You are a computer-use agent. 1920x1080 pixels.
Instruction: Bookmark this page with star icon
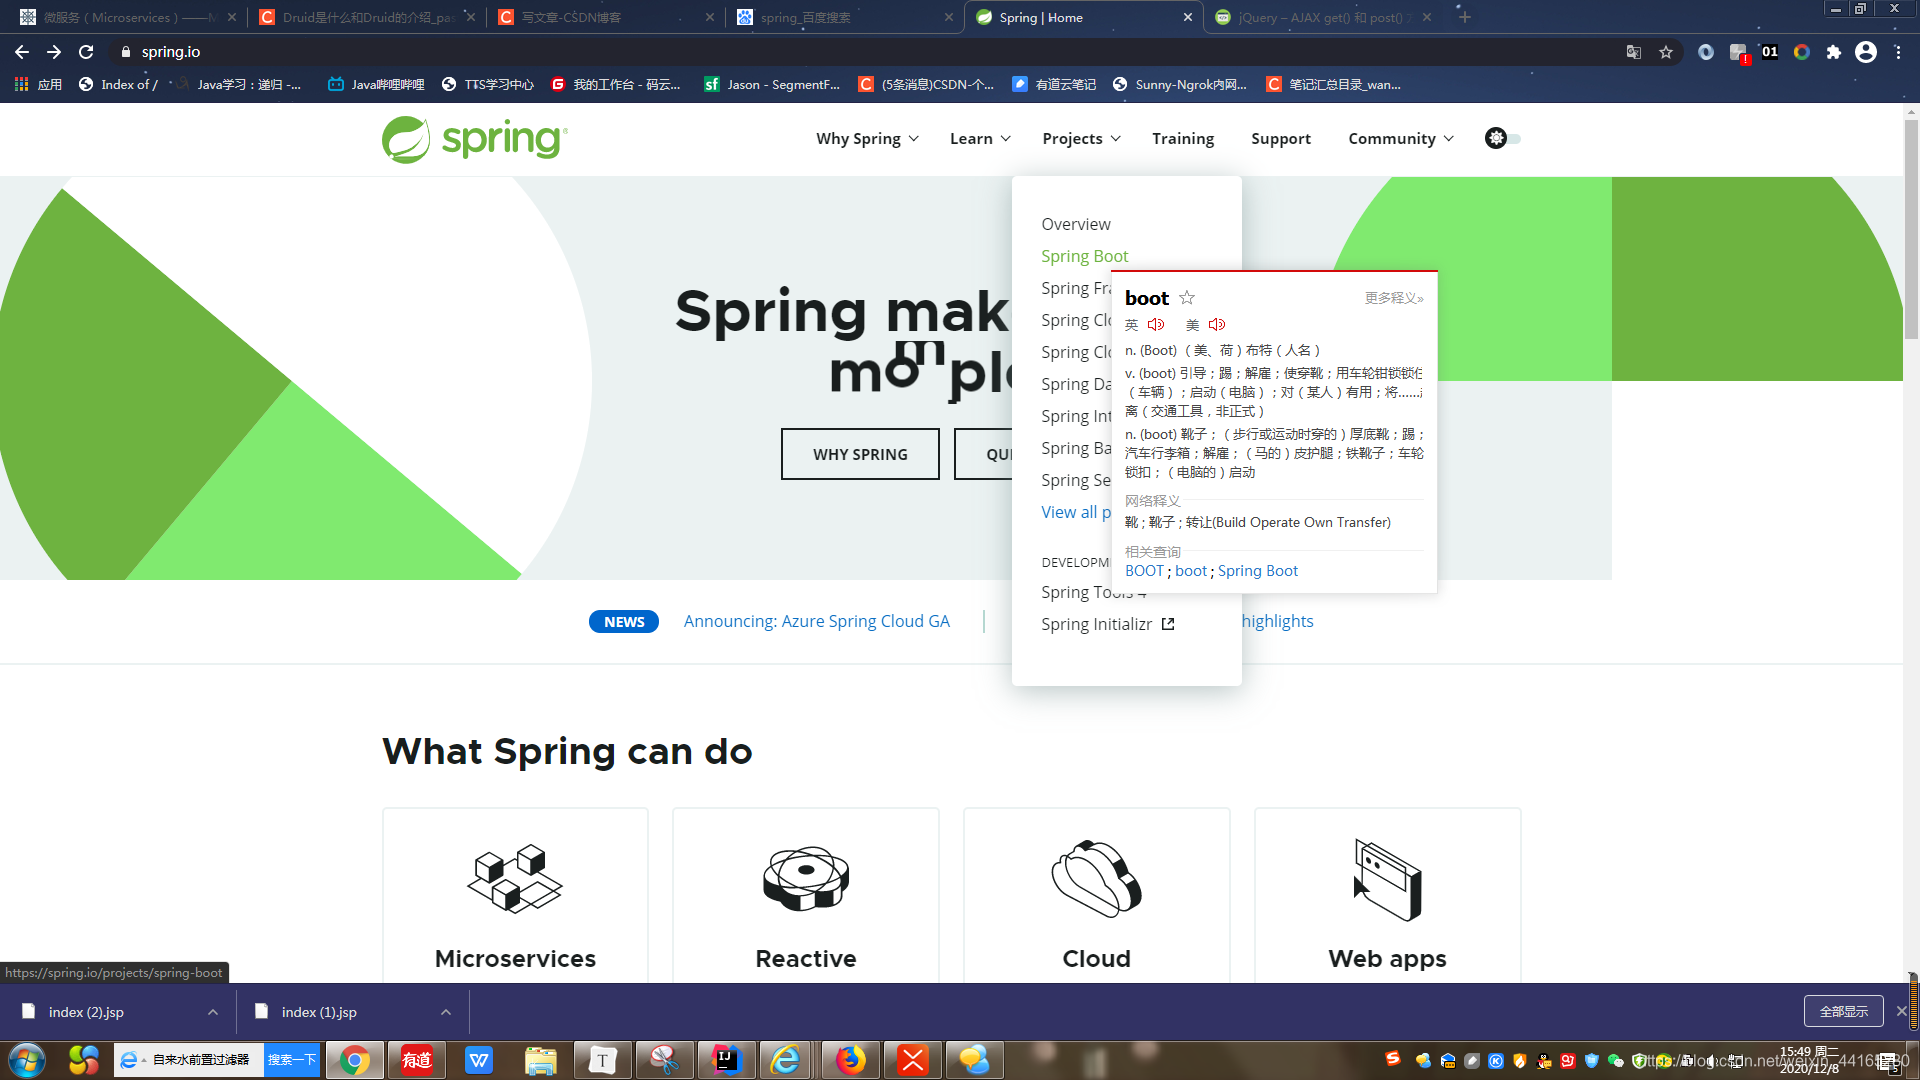click(x=1666, y=52)
